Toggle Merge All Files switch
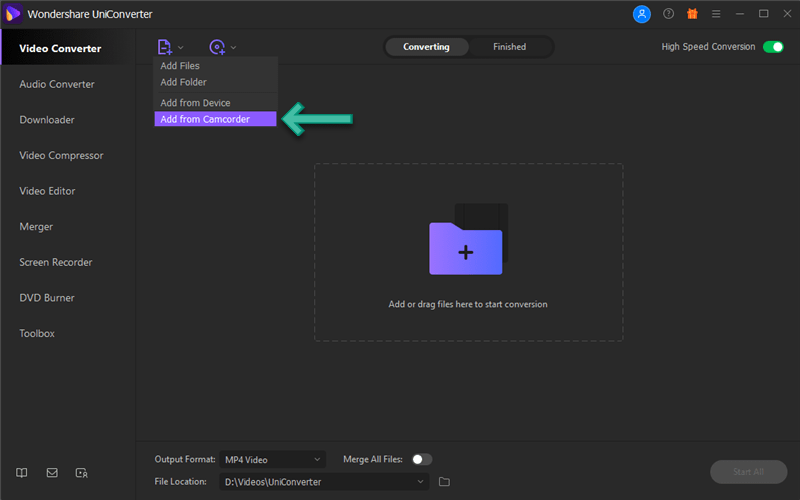This screenshot has width=800, height=500. tap(422, 459)
